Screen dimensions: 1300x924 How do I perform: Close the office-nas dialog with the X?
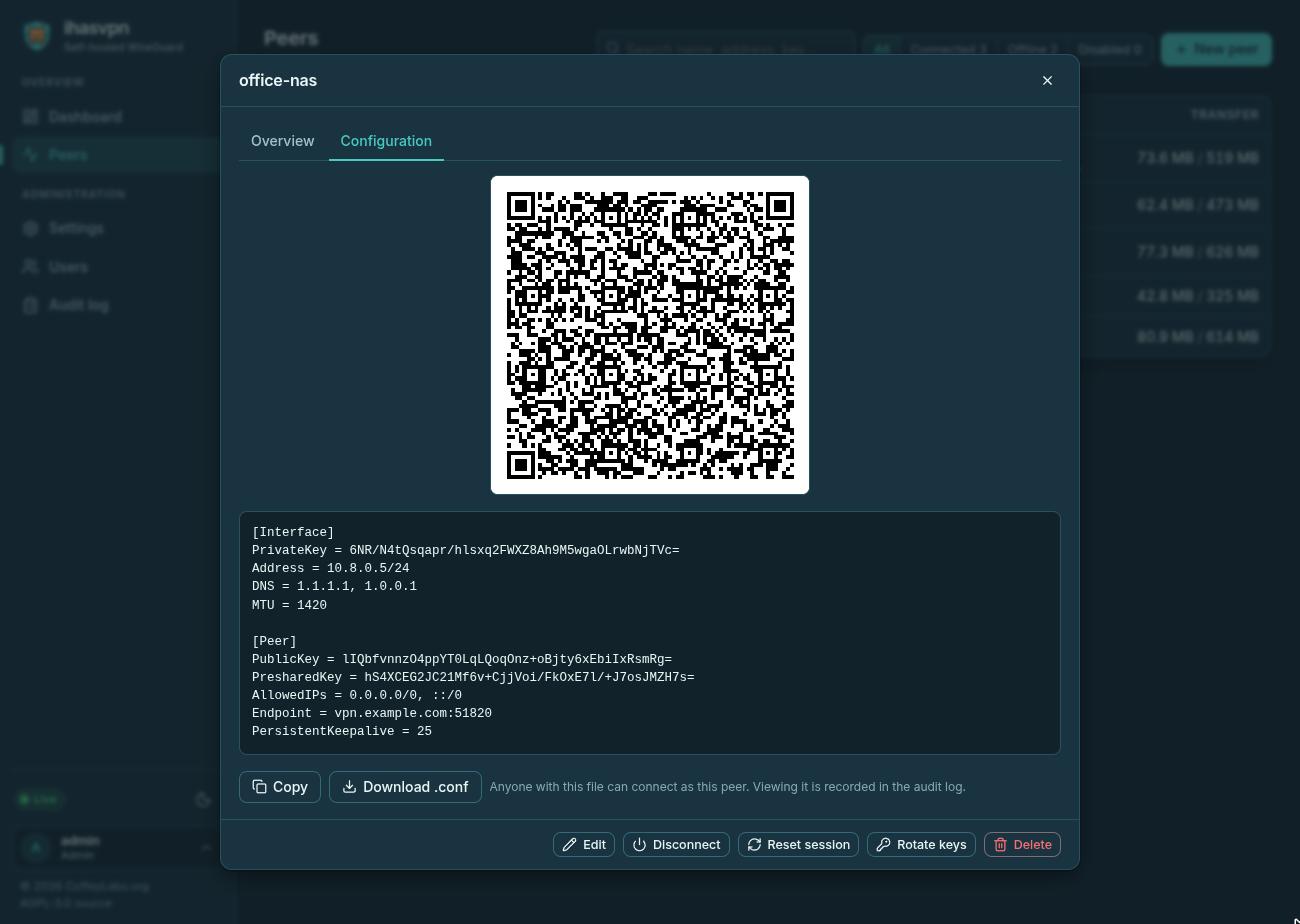(x=1047, y=80)
